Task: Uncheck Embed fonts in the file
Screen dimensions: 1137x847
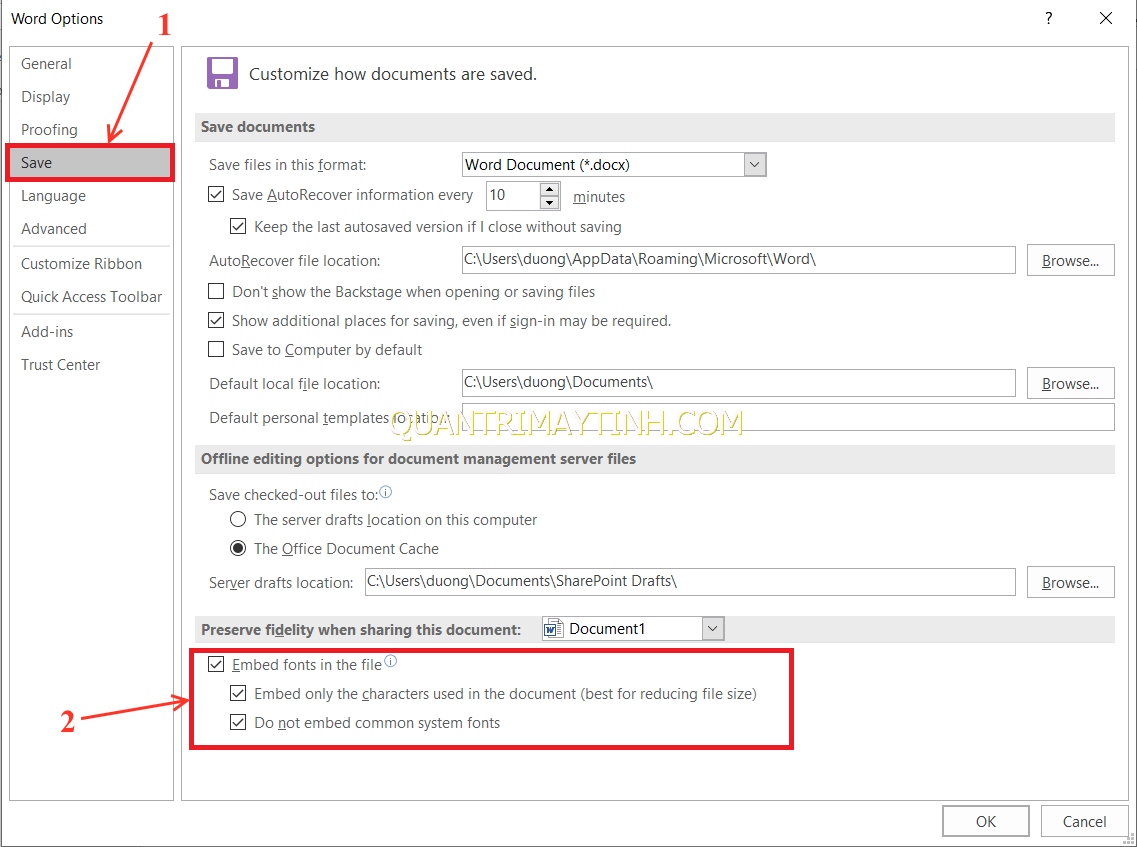Action: pyautogui.click(x=216, y=664)
